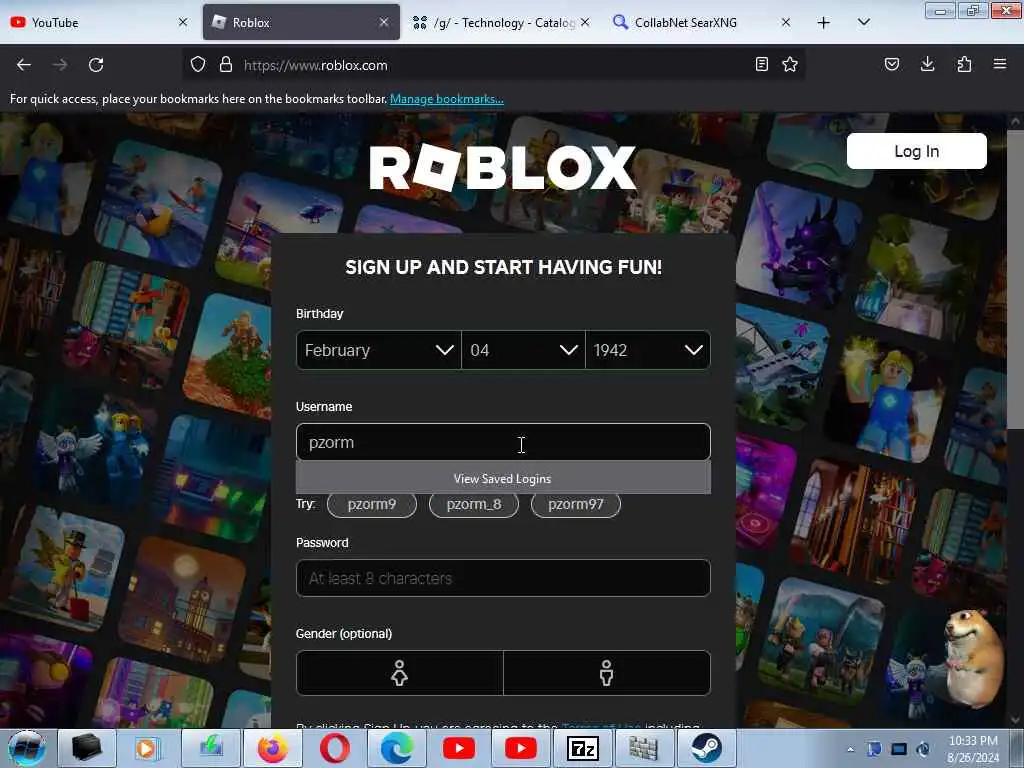
Task: Close the YouTube tab
Action: tap(183, 22)
